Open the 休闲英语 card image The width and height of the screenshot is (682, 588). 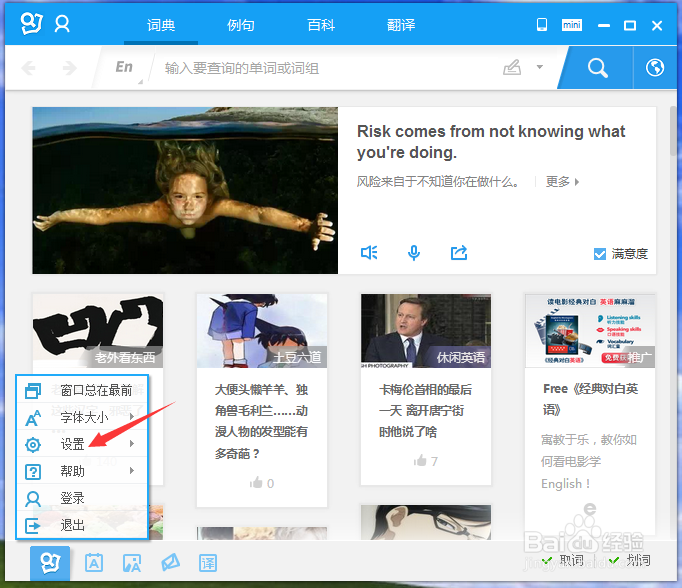point(426,331)
